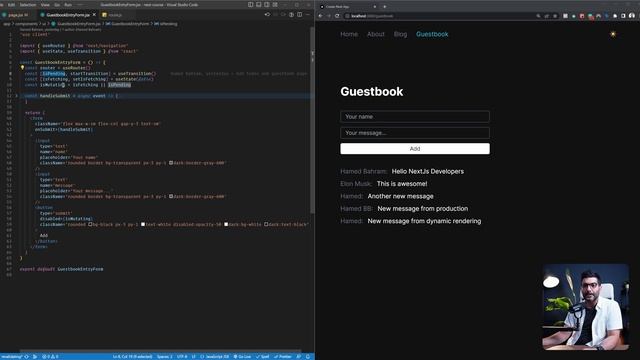Click the Prettier status bar item
640x360 pixels.
coord(282,356)
